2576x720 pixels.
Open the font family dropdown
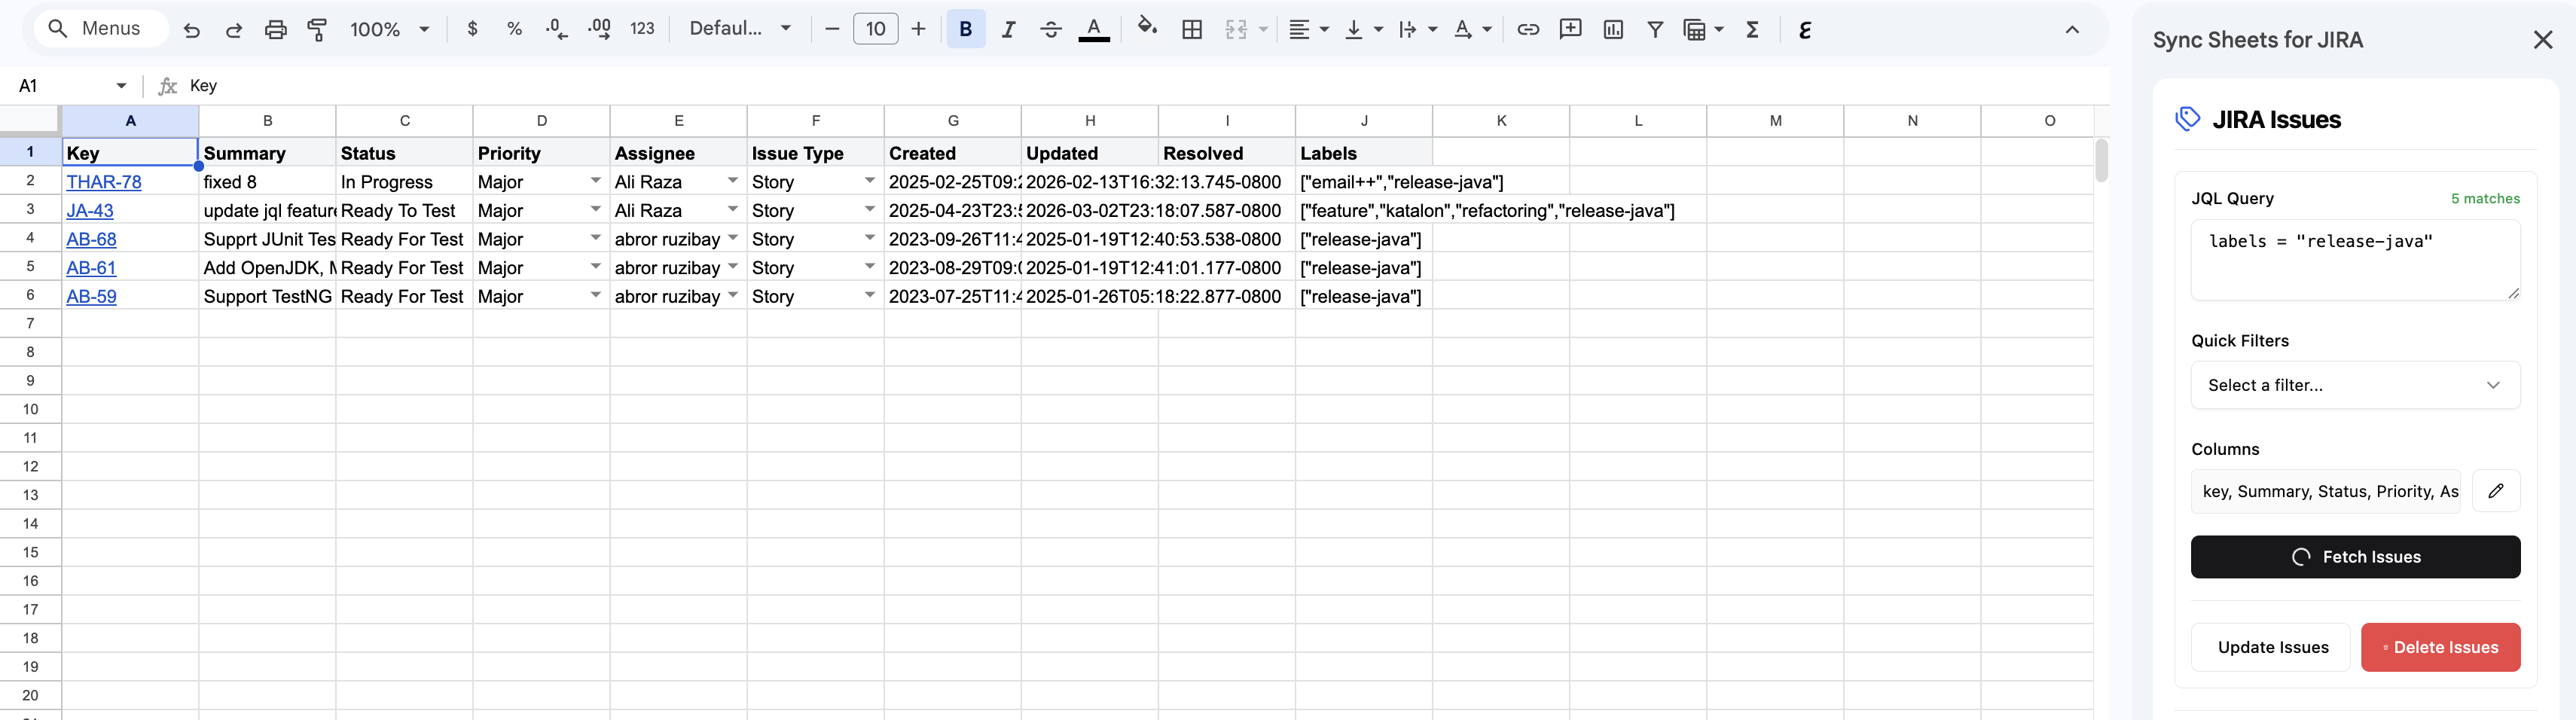(x=740, y=29)
